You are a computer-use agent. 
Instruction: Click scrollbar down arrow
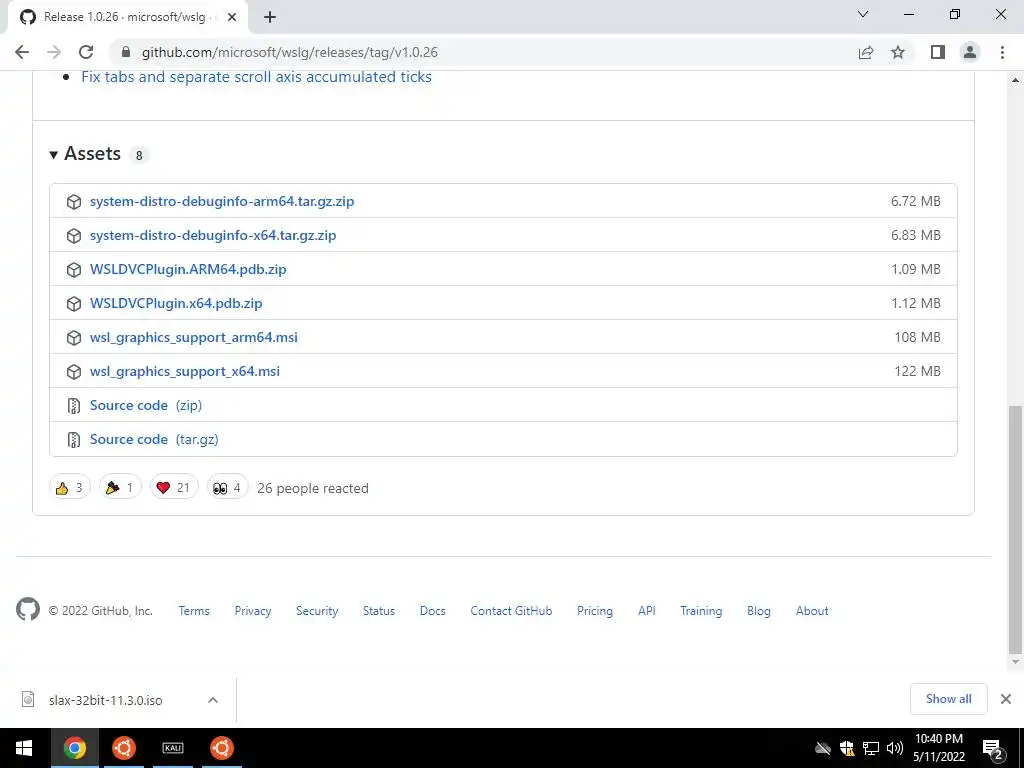coord(1015,662)
